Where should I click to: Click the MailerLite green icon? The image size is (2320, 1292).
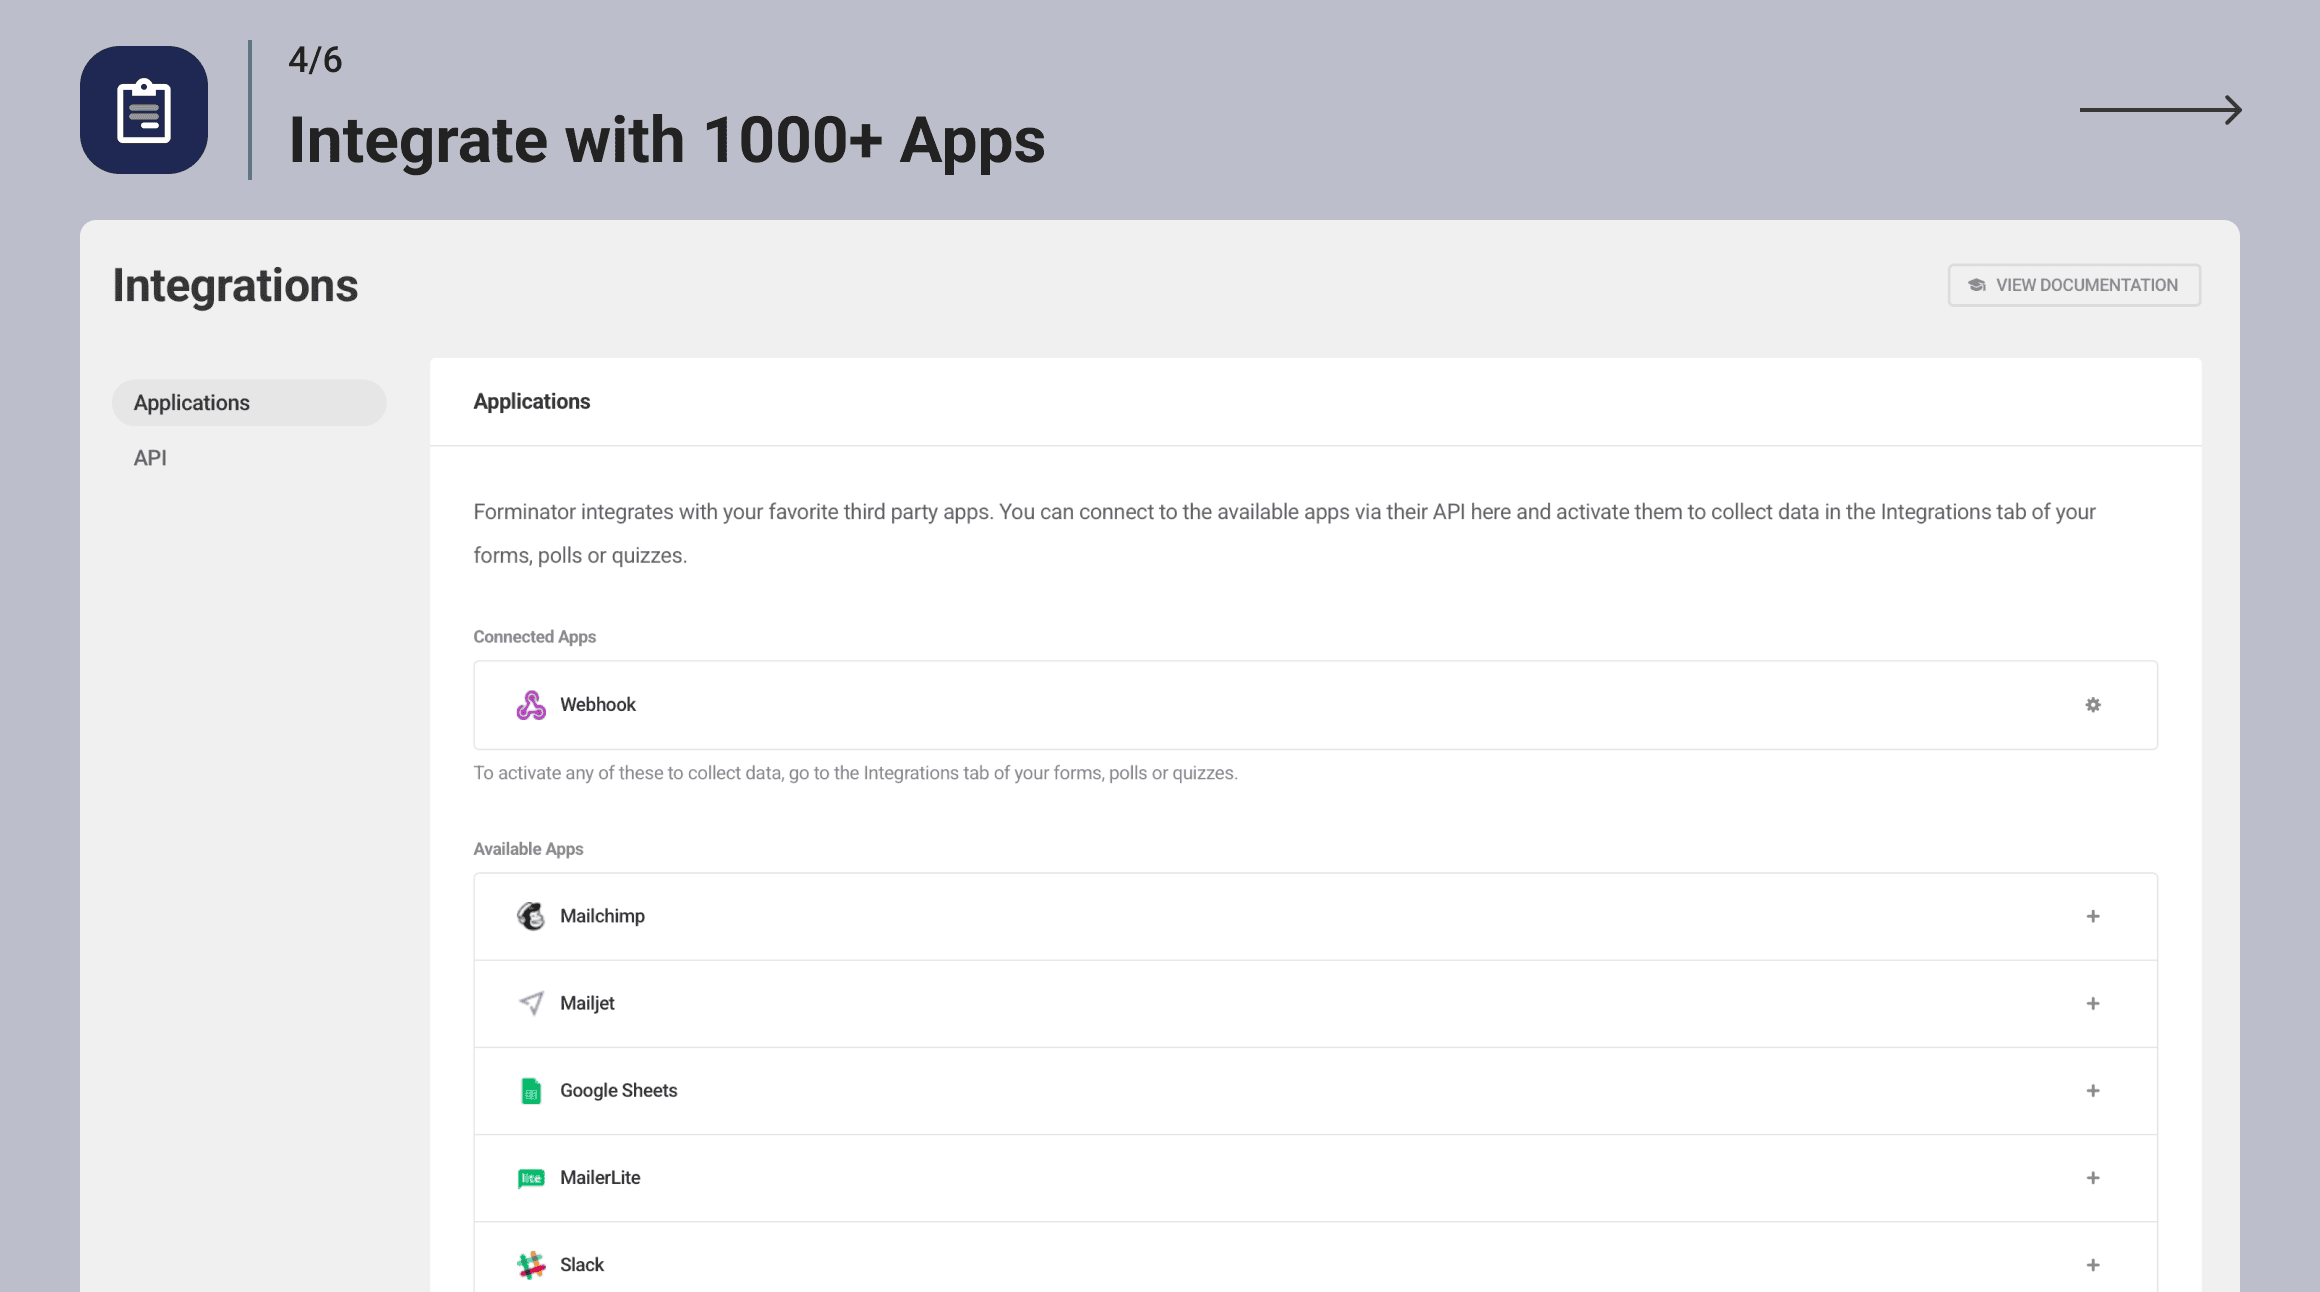click(531, 1178)
